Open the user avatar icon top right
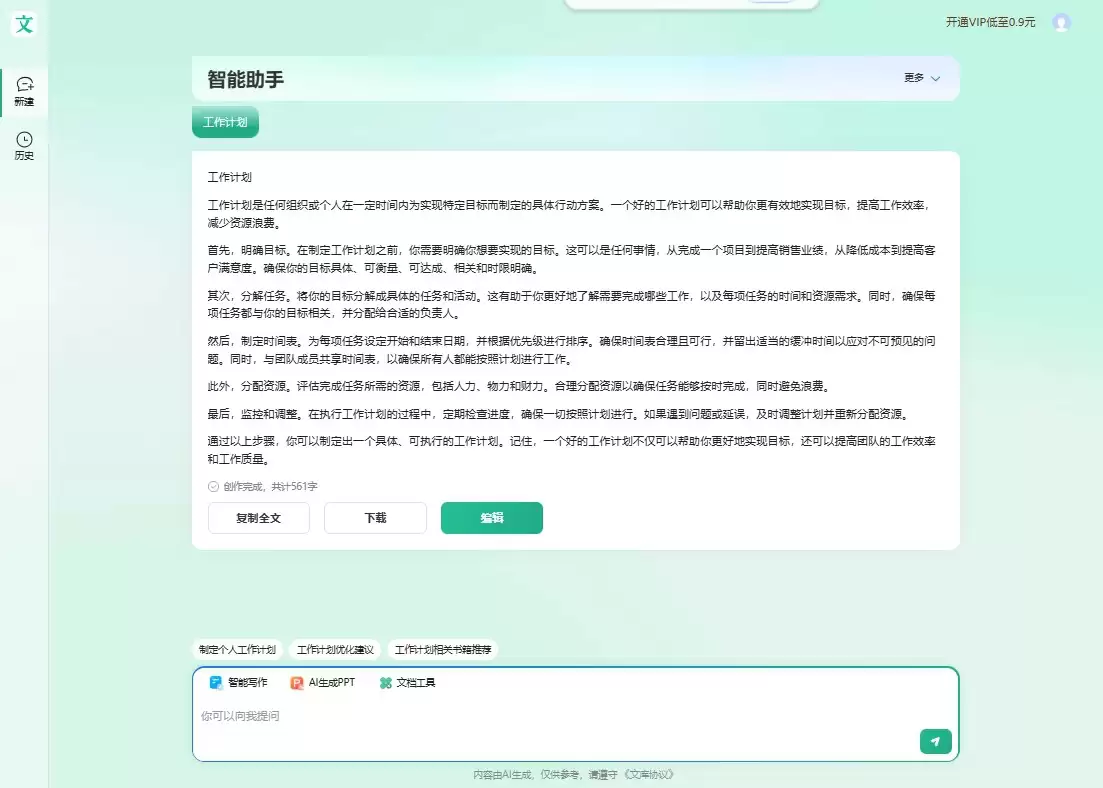1103x788 pixels. (1061, 22)
